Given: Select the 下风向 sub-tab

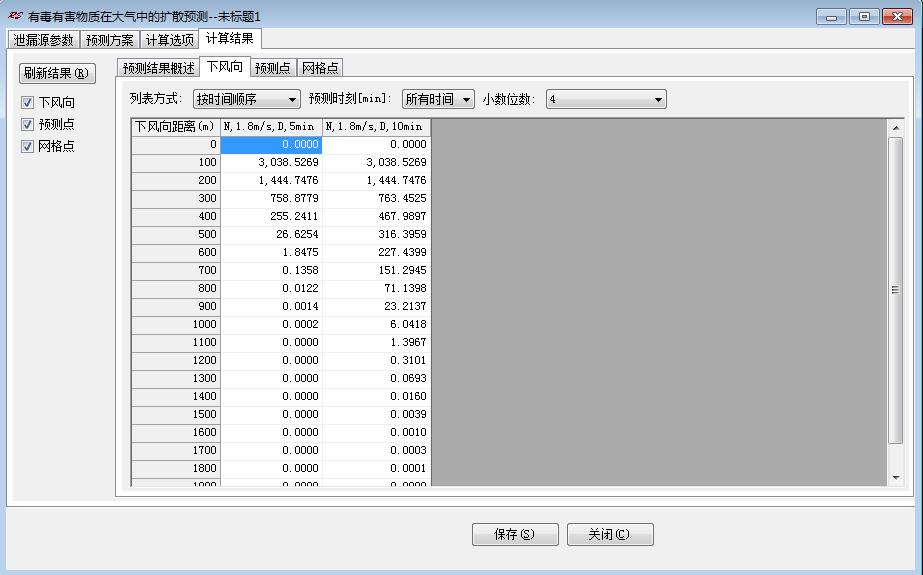Looking at the screenshot, I should (x=225, y=67).
